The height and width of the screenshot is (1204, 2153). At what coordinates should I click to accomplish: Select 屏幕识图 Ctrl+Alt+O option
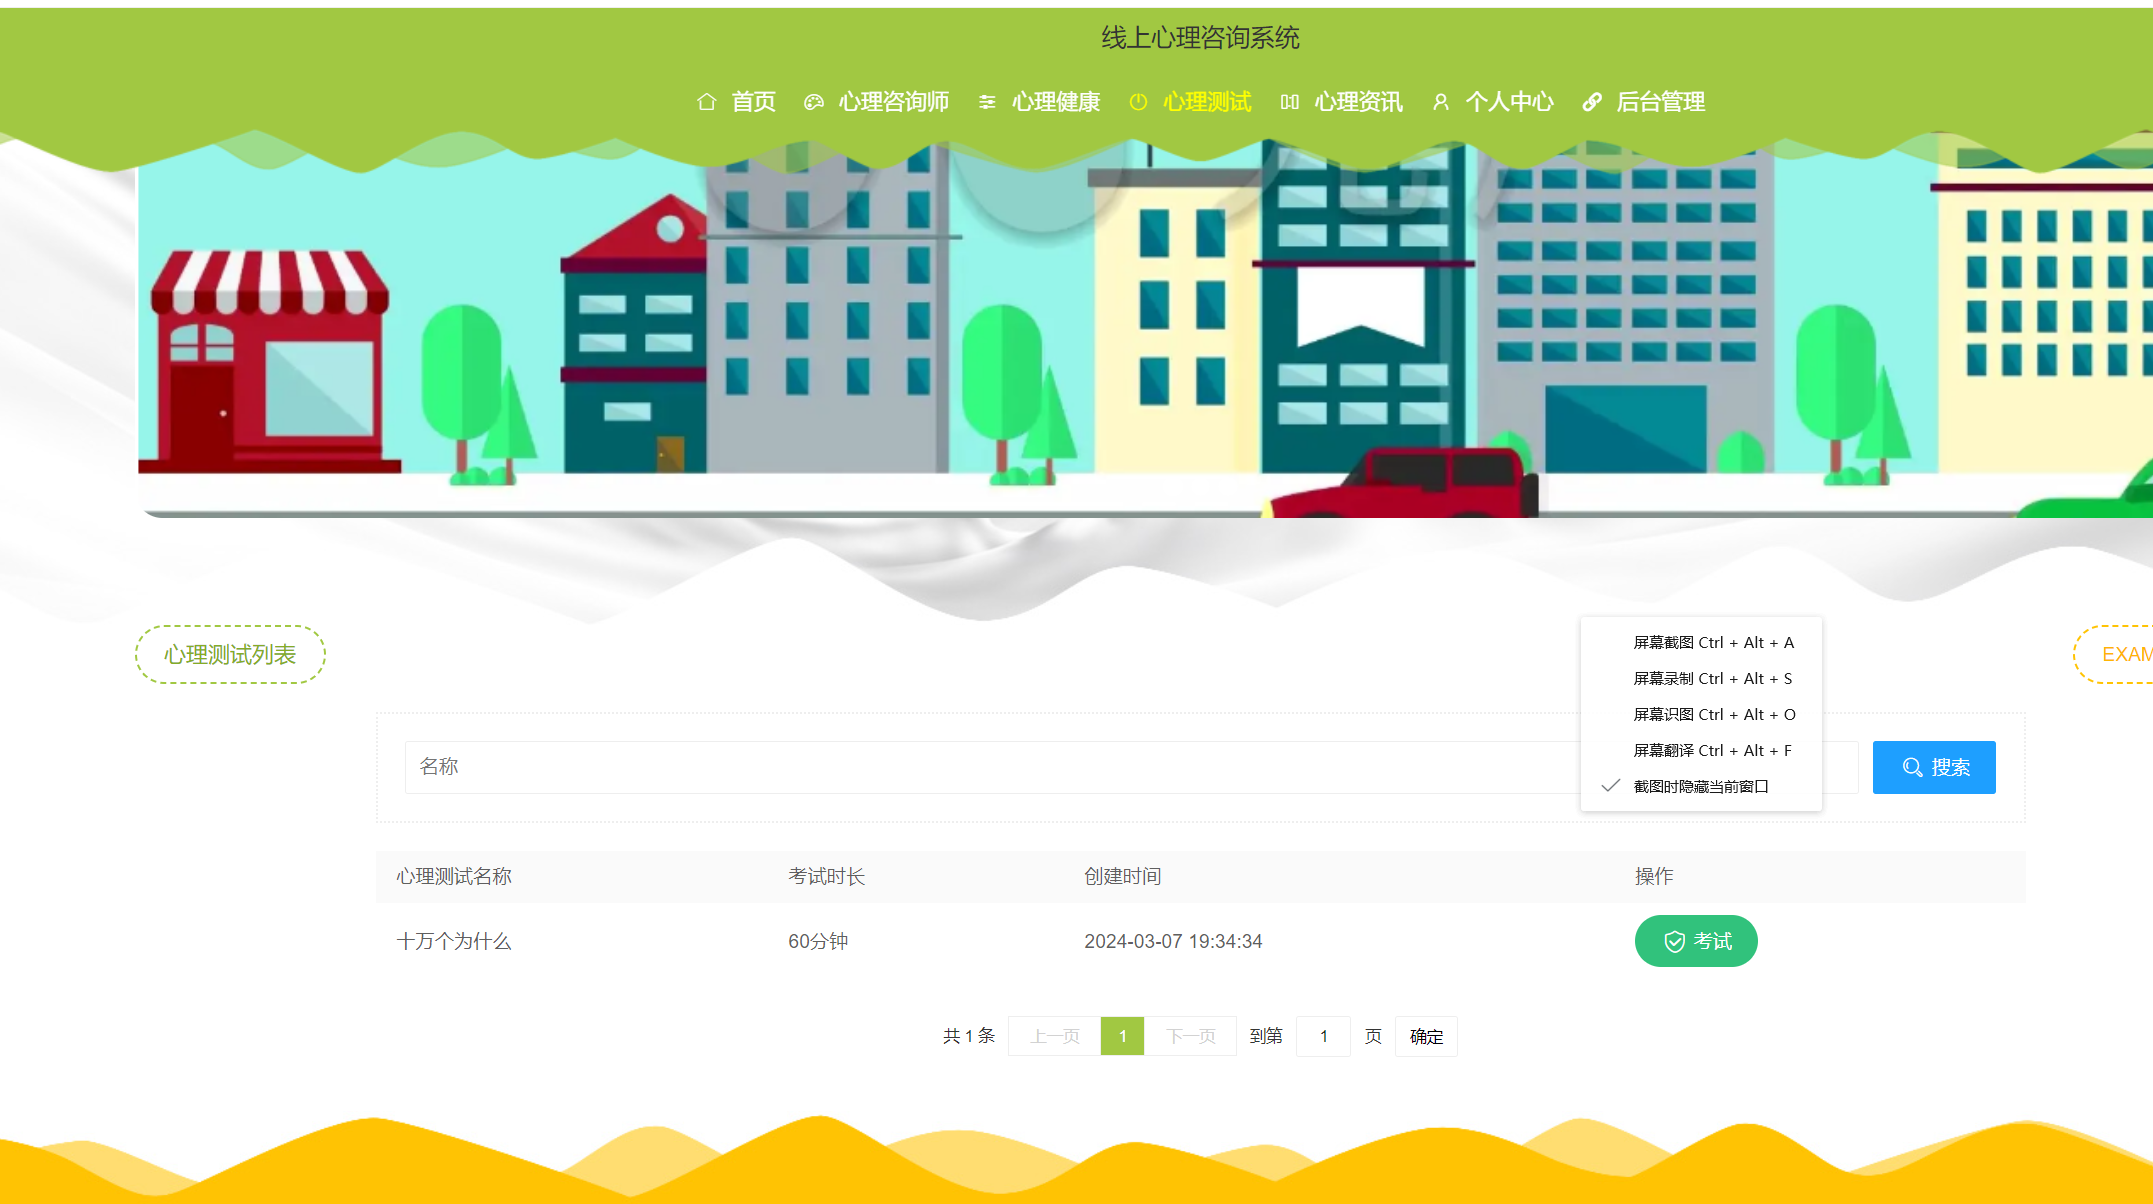point(1714,715)
